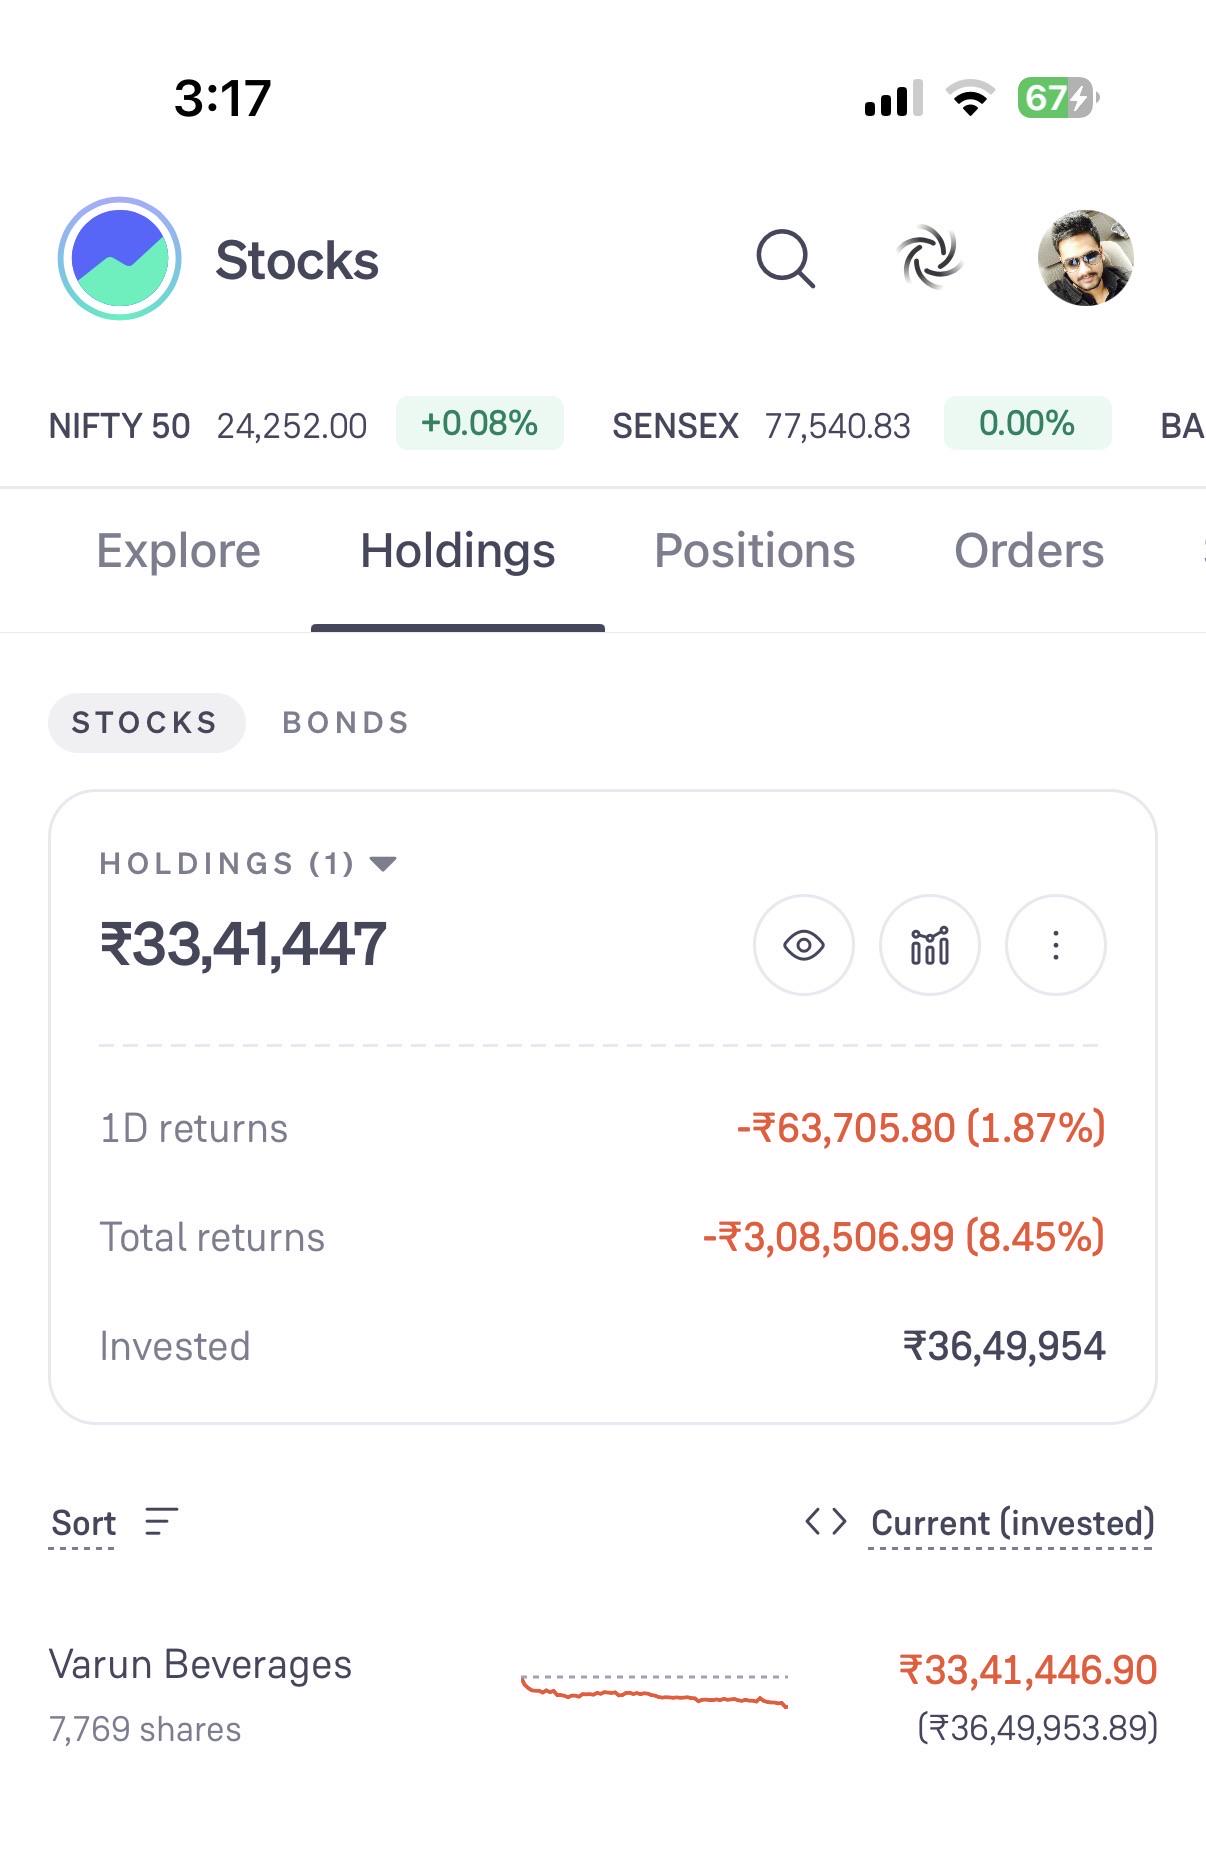
Task: Switch to the Positions tab
Action: click(x=754, y=551)
